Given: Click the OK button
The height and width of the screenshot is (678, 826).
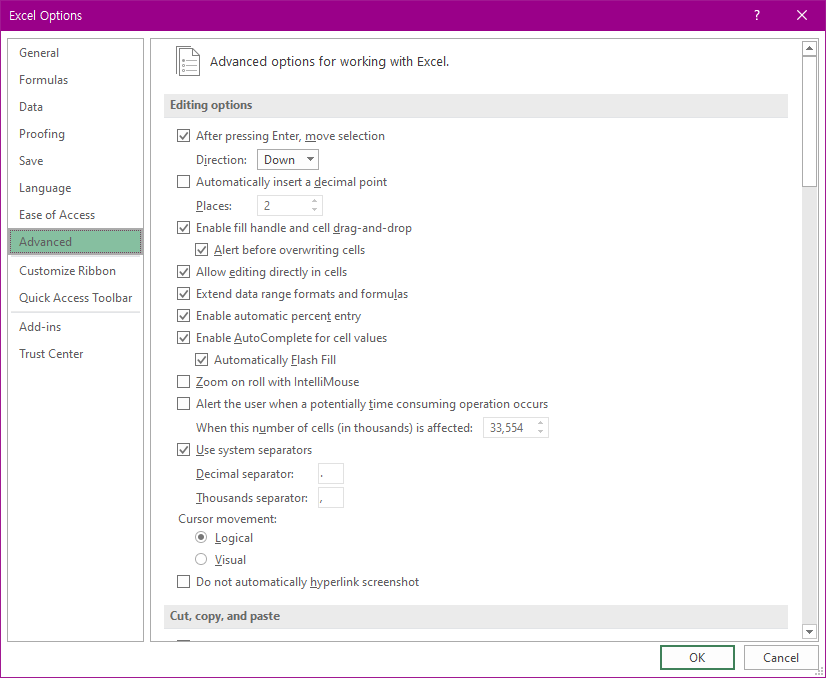Looking at the screenshot, I should pos(697,657).
